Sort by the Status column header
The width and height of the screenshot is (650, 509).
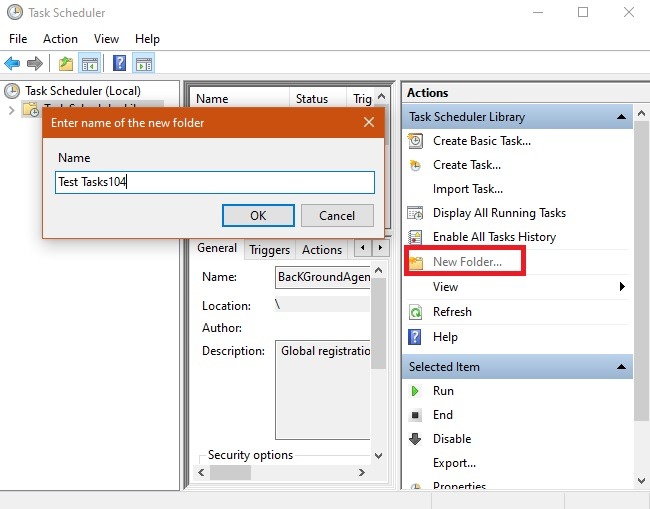pyautogui.click(x=317, y=99)
